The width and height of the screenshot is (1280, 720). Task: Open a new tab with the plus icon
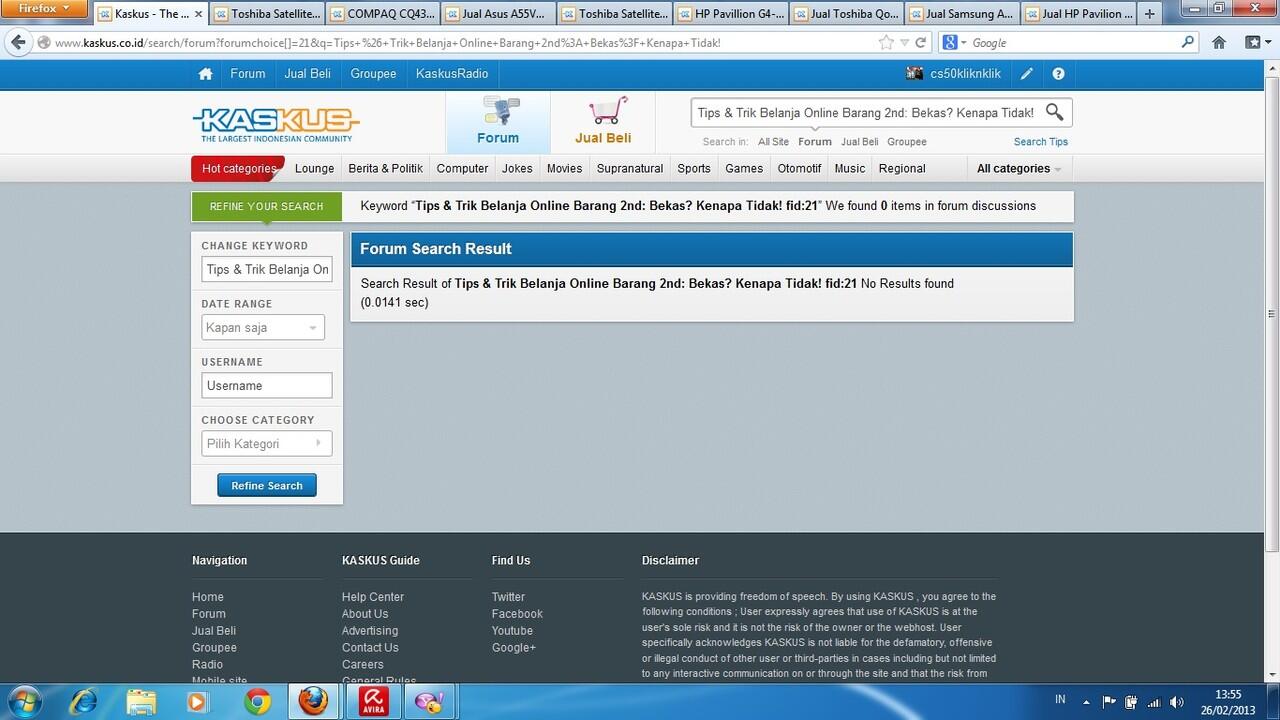coord(1150,14)
